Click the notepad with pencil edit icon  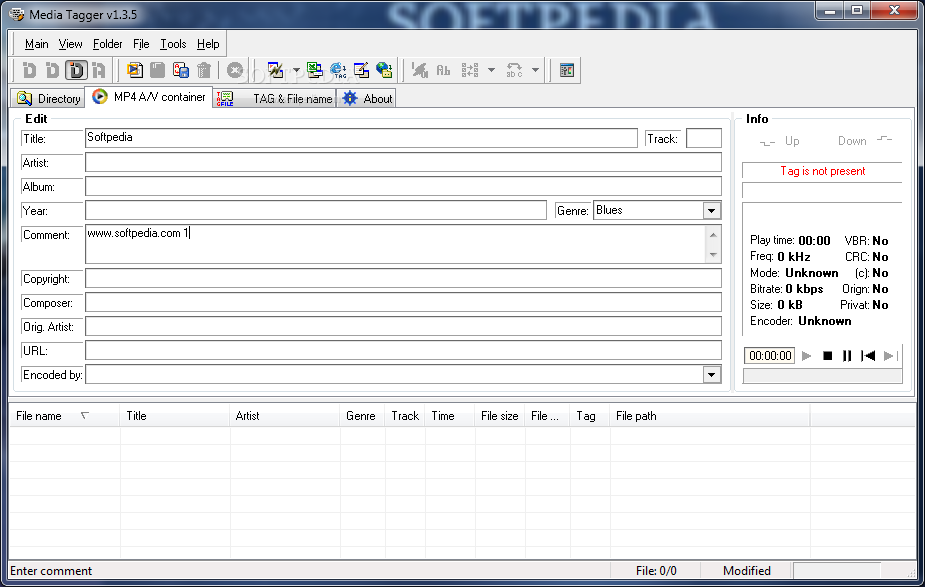click(361, 70)
